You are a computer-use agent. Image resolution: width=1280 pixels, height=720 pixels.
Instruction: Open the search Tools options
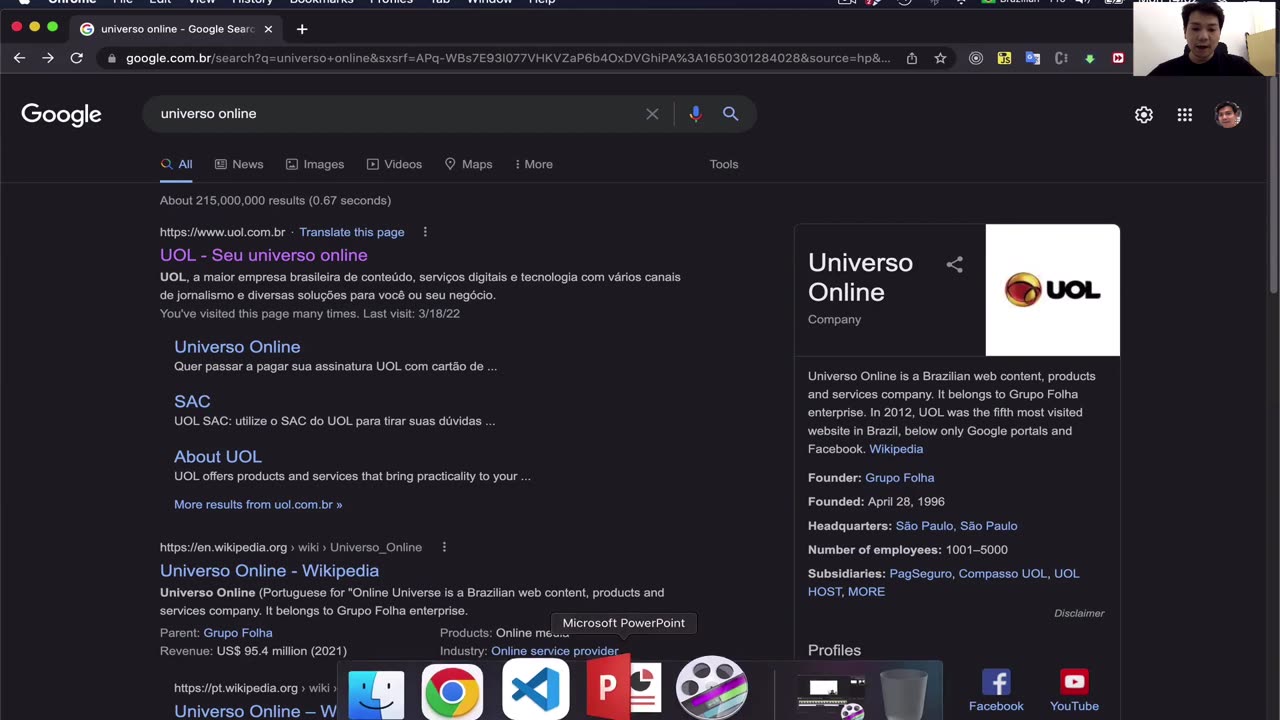724,164
